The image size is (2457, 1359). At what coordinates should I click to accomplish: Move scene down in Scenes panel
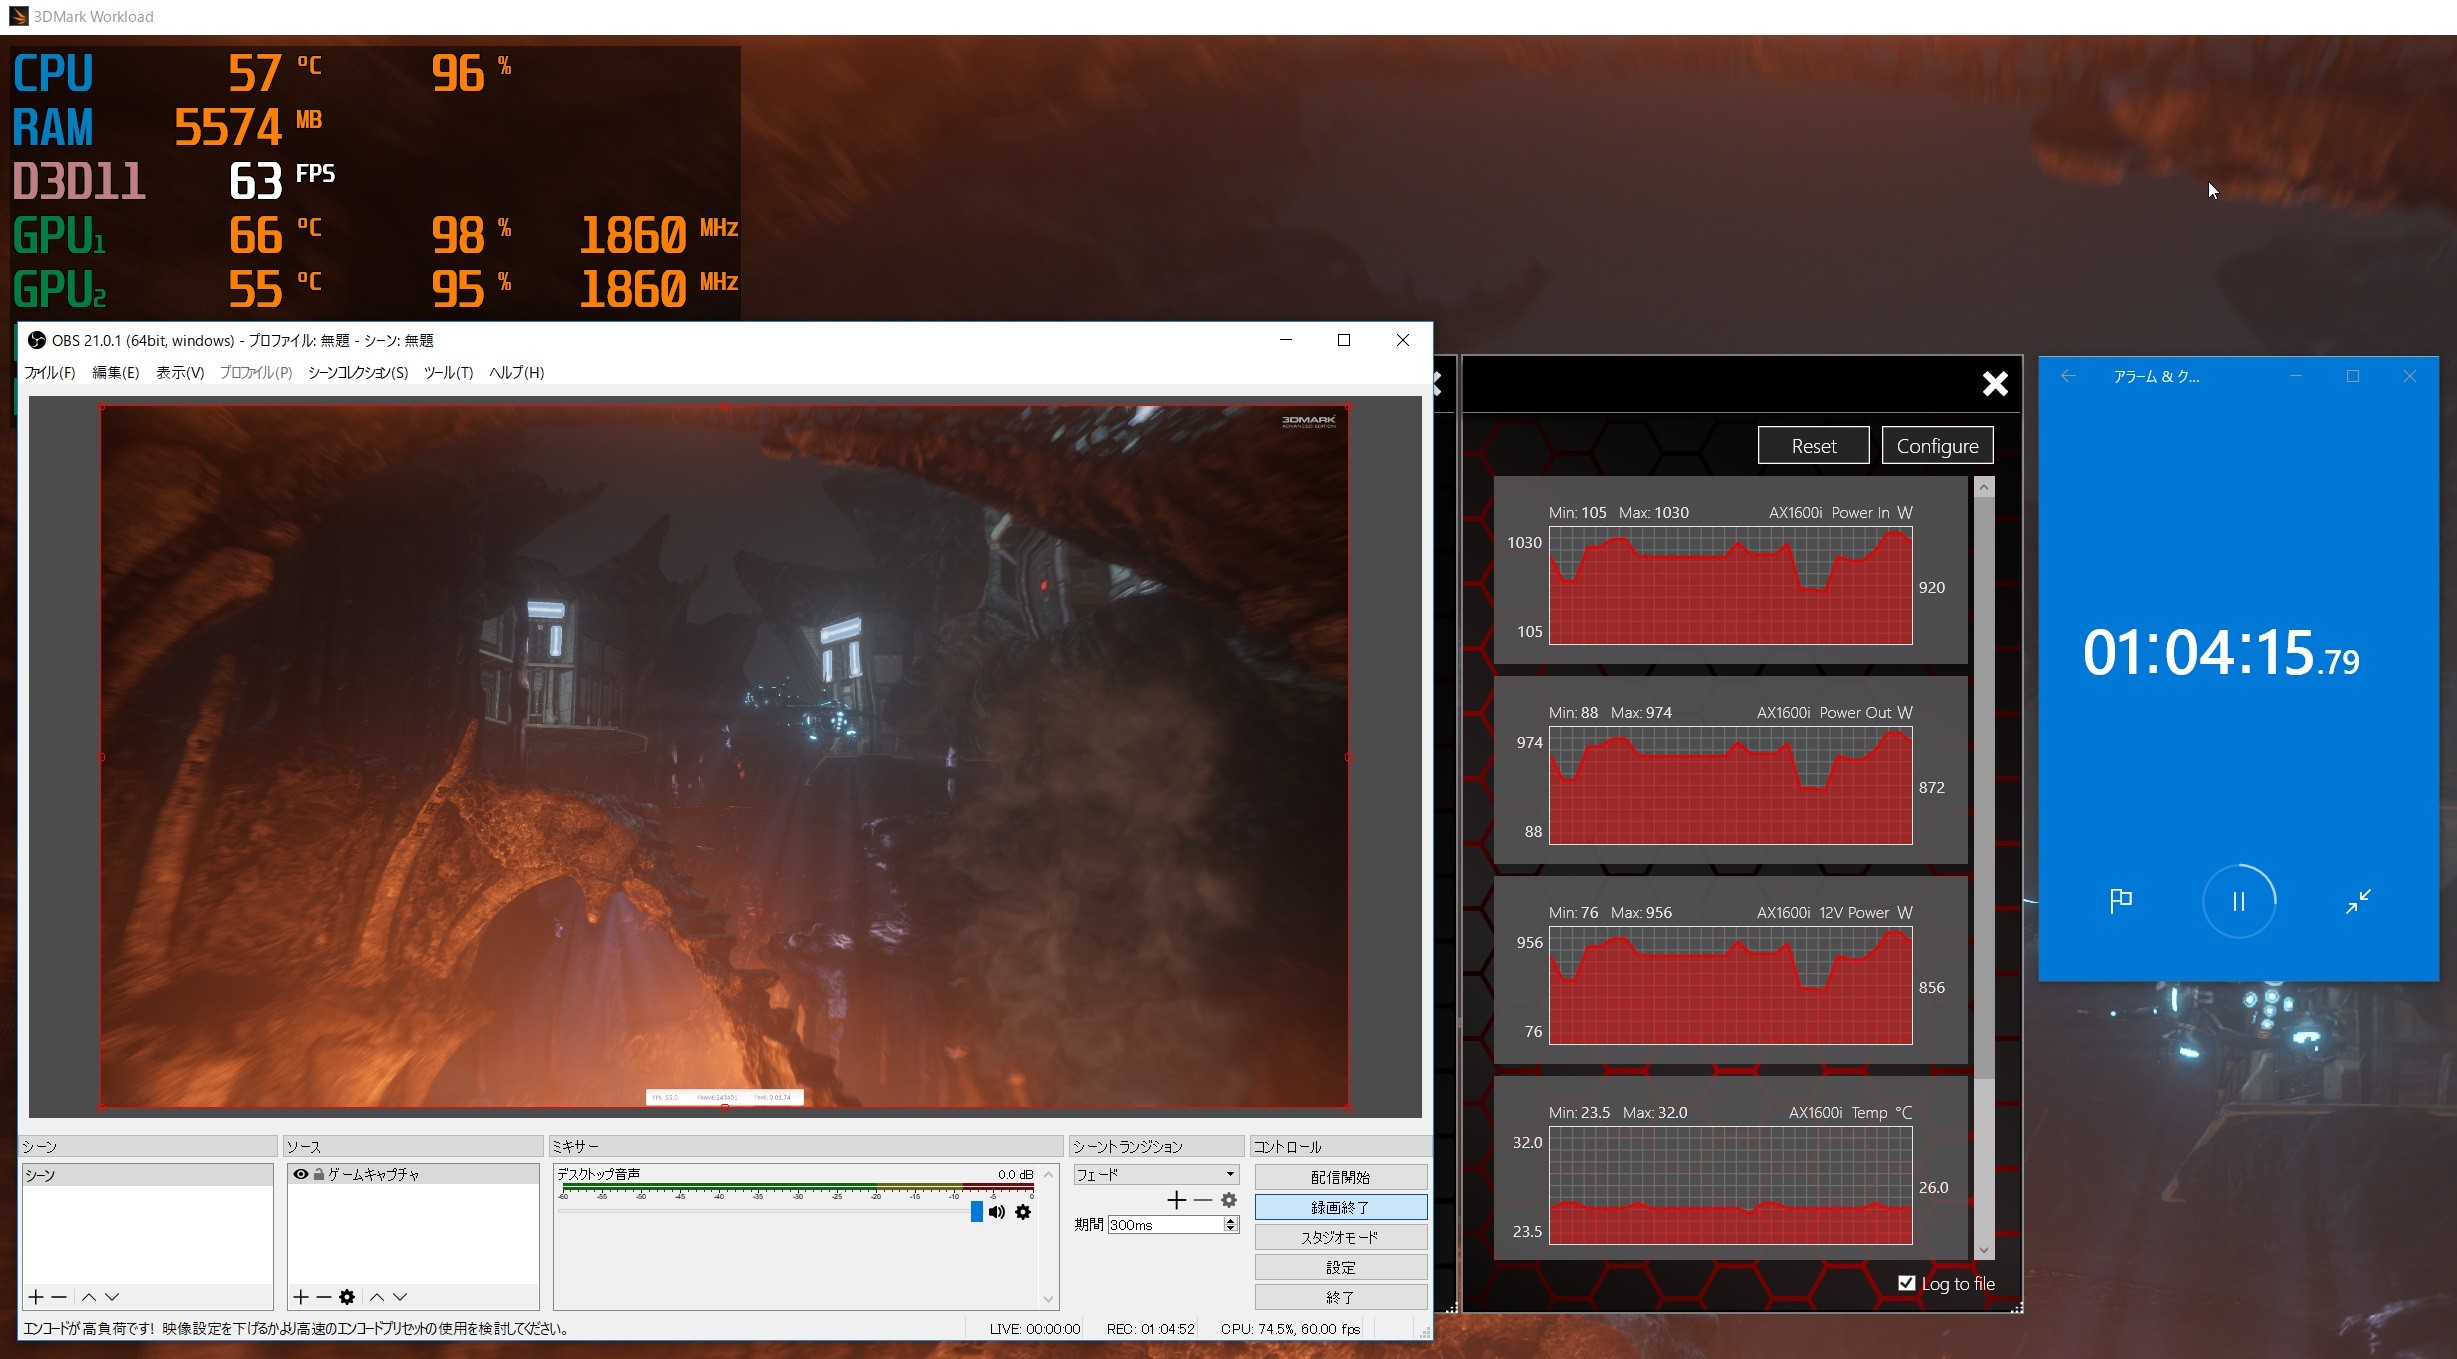(112, 1297)
